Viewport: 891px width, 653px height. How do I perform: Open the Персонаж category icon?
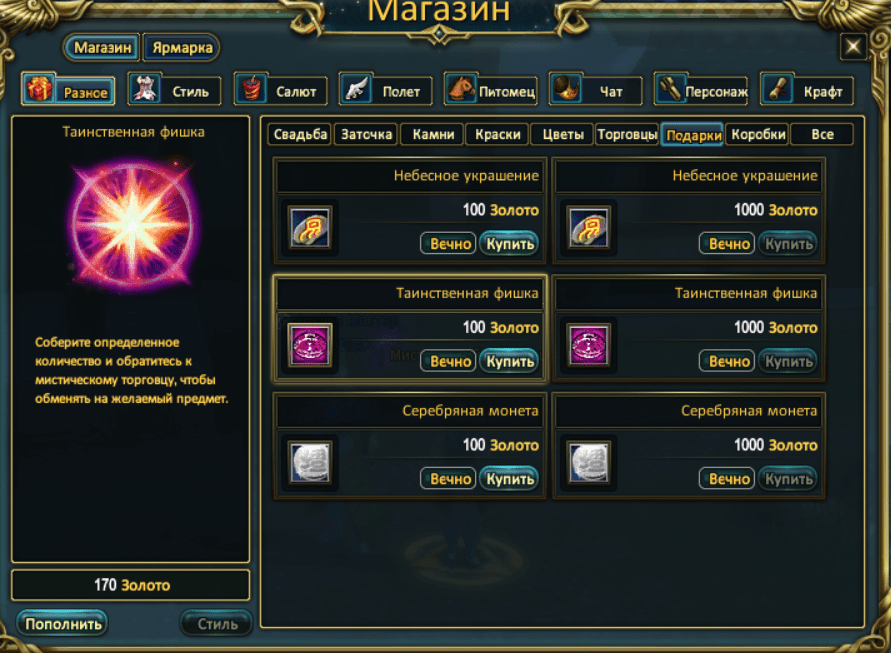[x=671, y=89]
